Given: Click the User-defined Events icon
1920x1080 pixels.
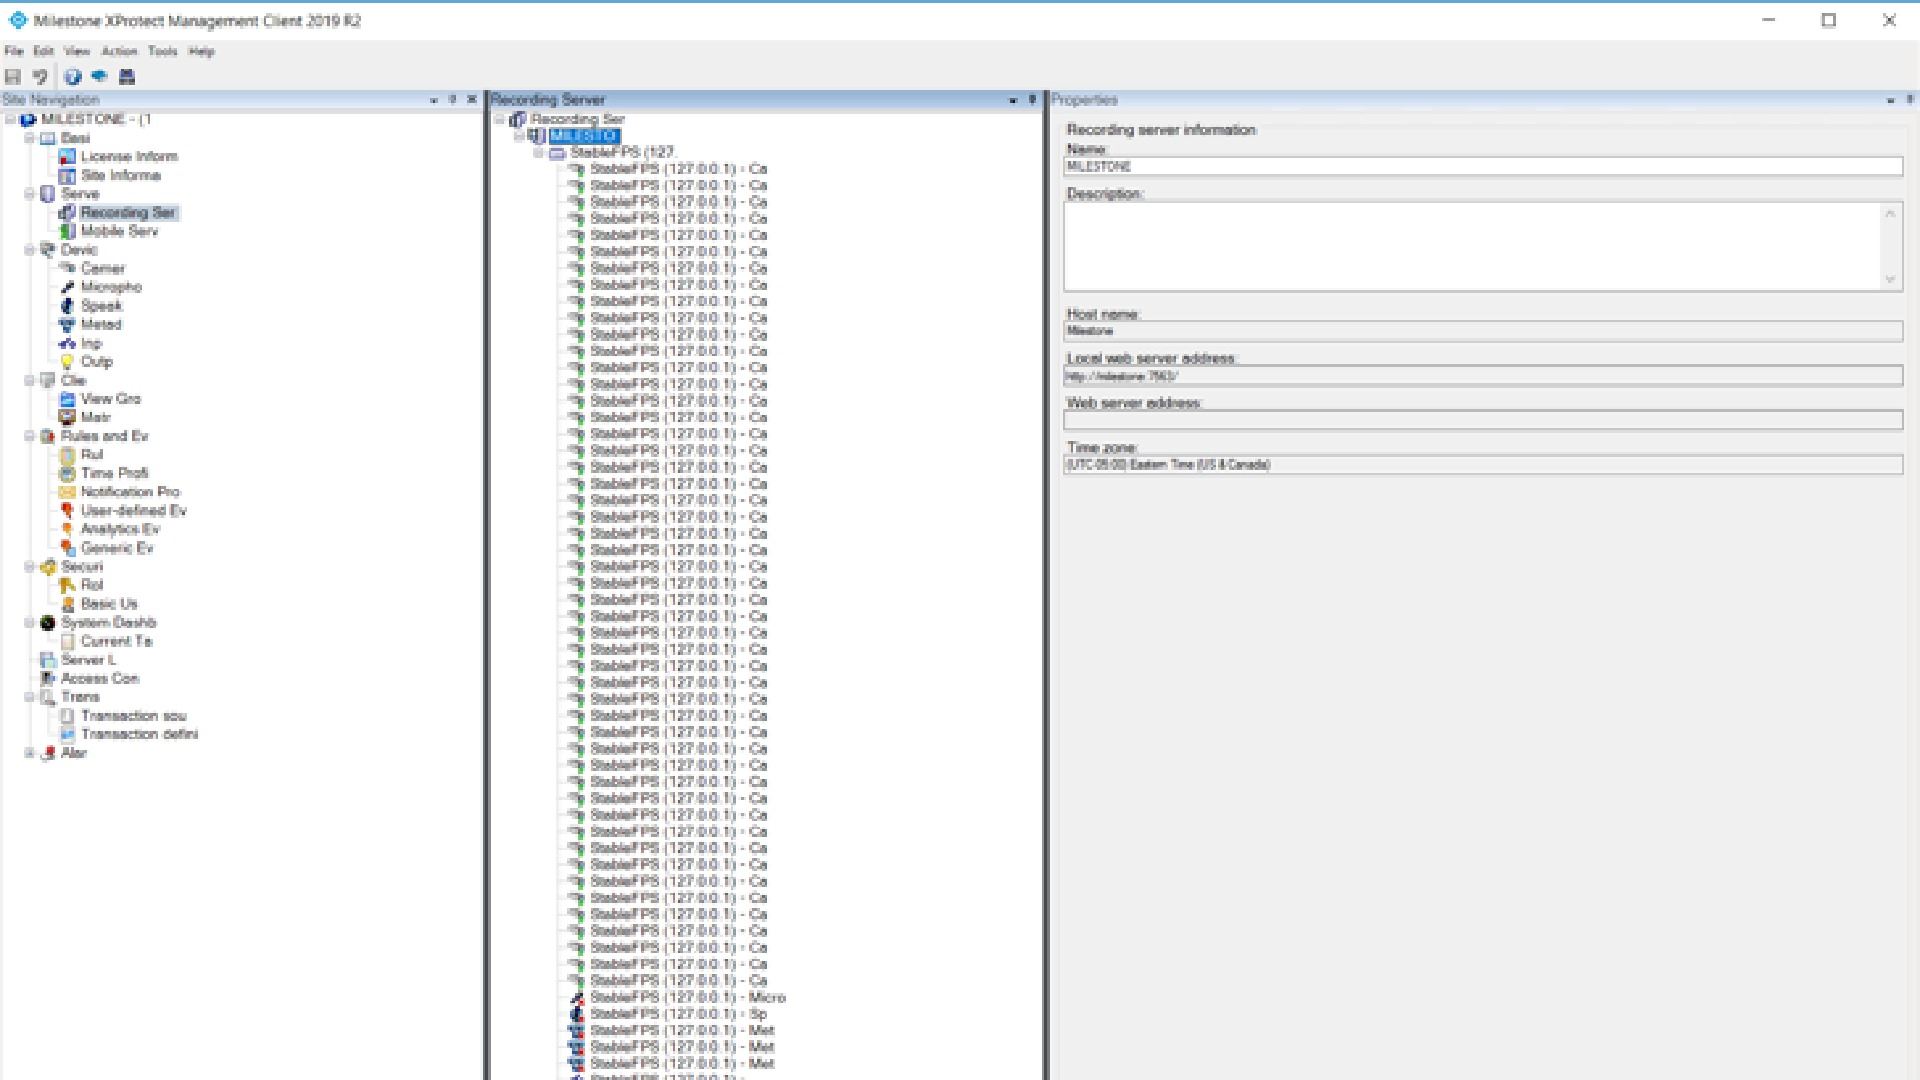Looking at the screenshot, I should point(67,511).
